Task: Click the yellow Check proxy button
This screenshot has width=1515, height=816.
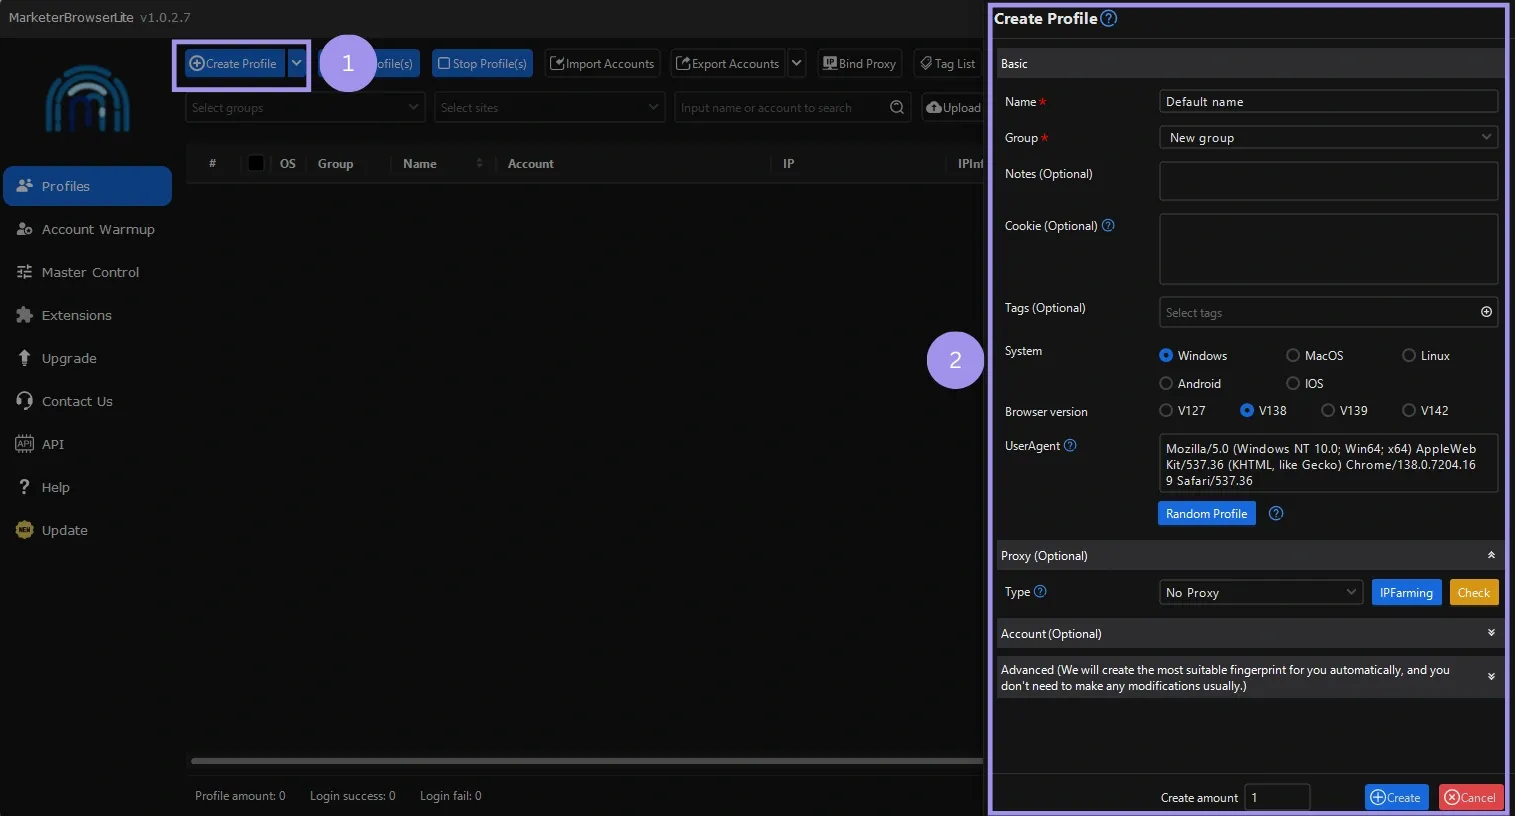Action: (x=1473, y=592)
